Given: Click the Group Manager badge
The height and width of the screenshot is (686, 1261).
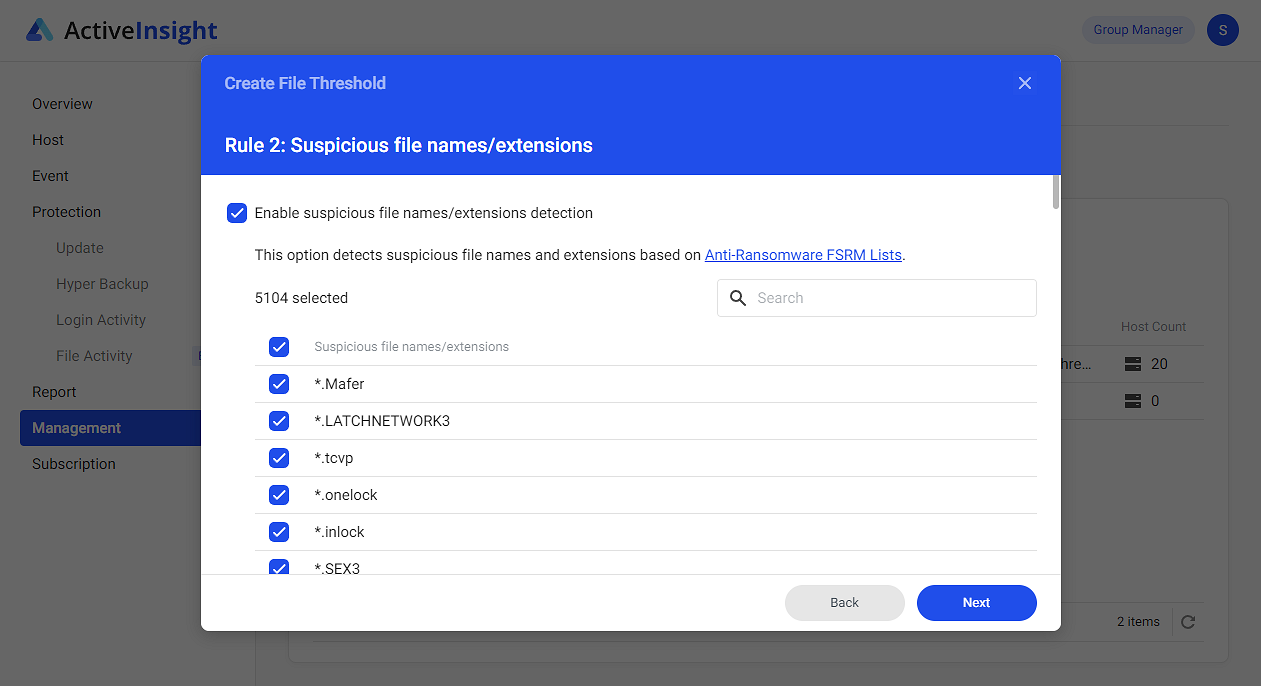Looking at the screenshot, I should pyautogui.click(x=1137, y=30).
